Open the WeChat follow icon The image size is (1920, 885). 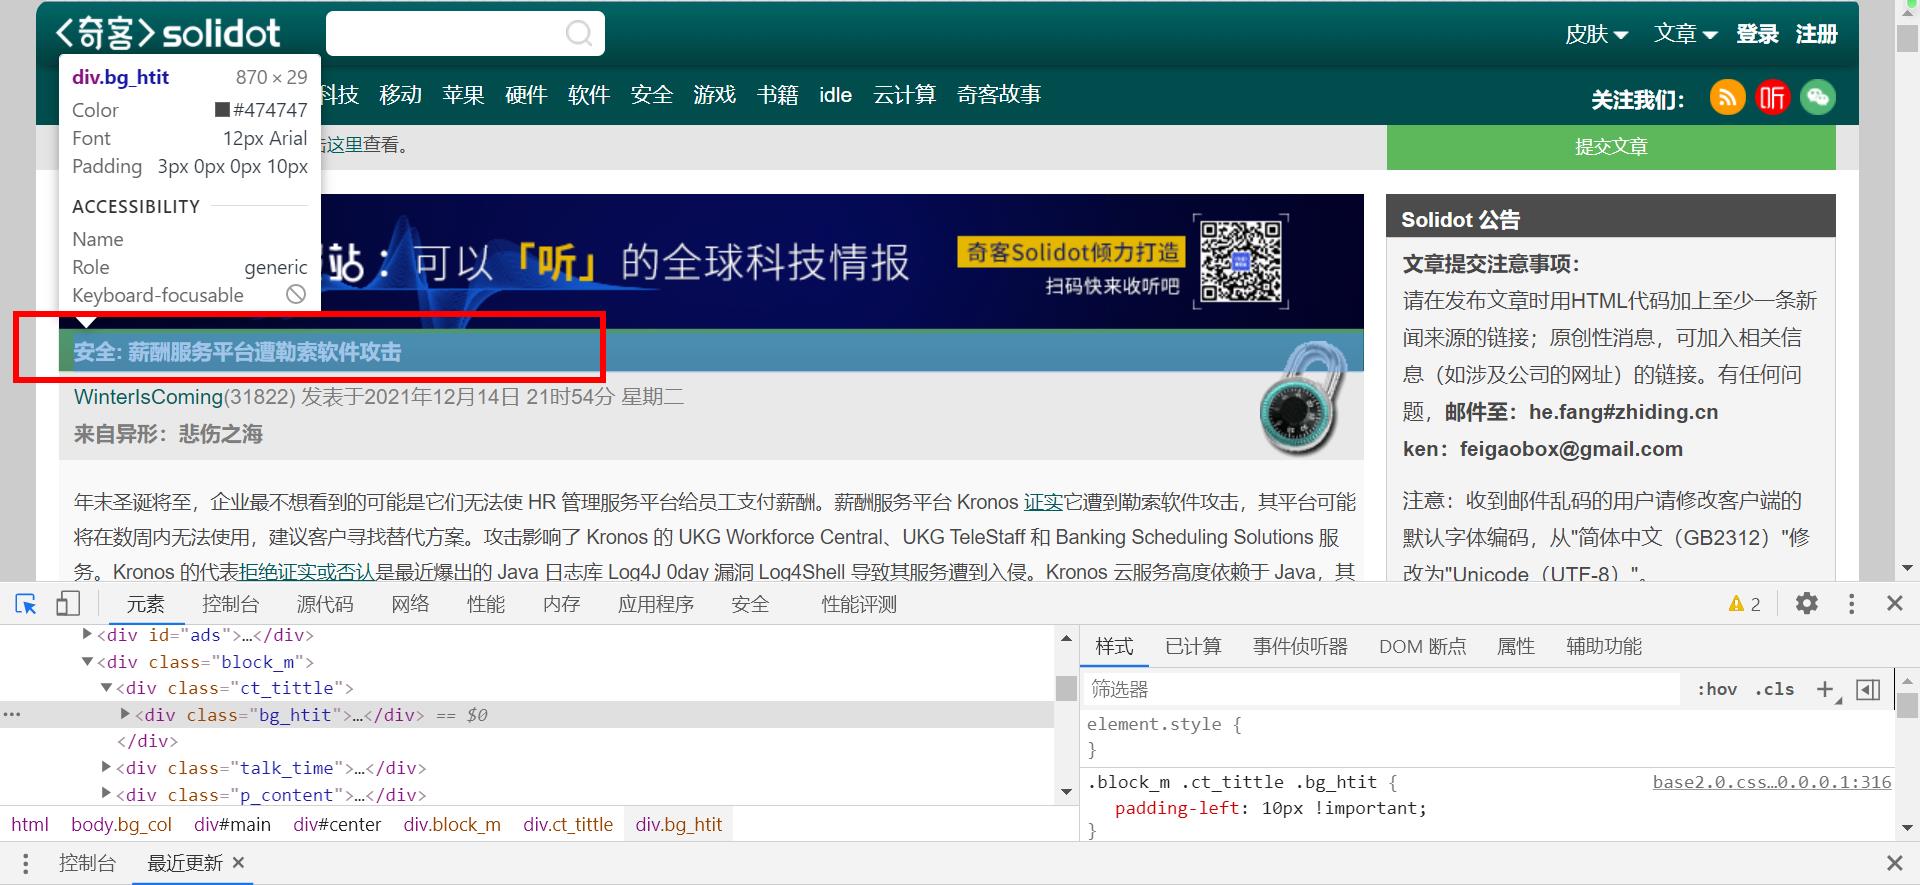(1818, 97)
